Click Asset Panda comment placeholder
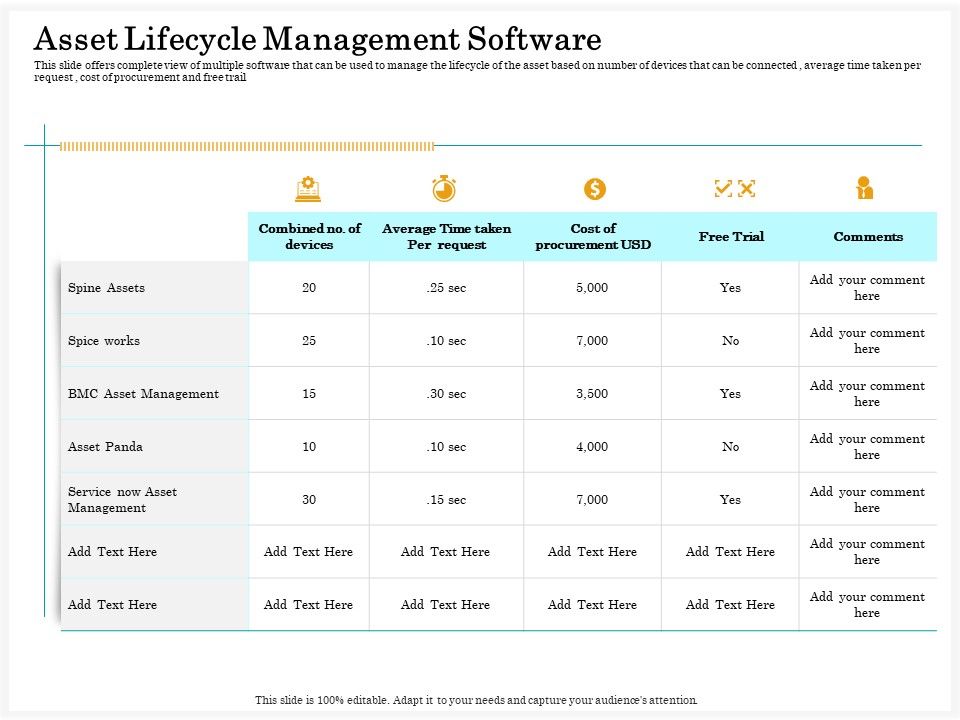 click(867, 446)
